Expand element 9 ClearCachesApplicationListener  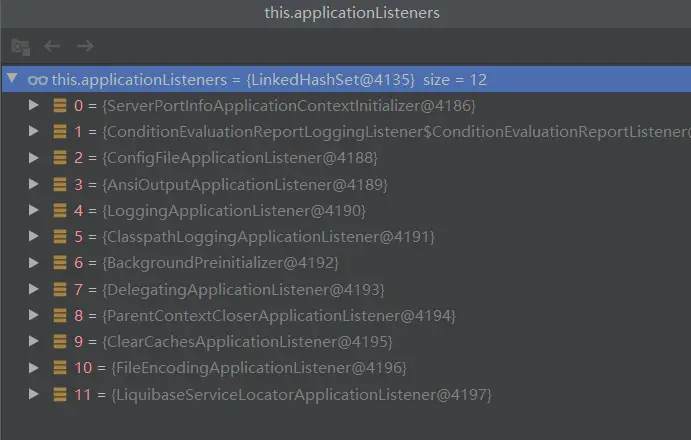pos(33,341)
